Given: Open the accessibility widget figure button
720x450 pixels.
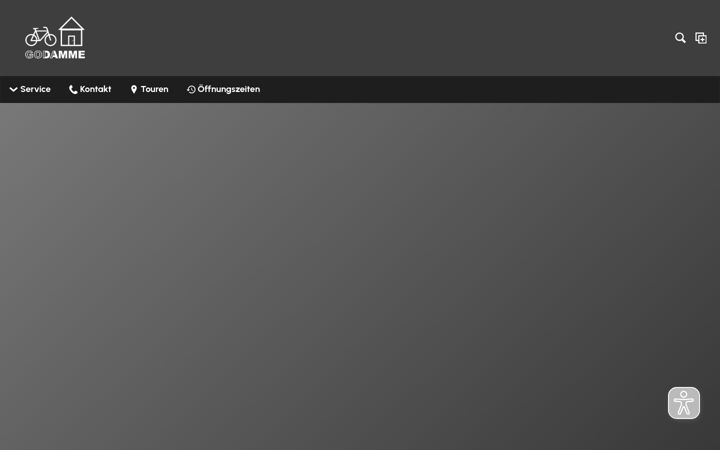Looking at the screenshot, I should pyautogui.click(x=684, y=403).
